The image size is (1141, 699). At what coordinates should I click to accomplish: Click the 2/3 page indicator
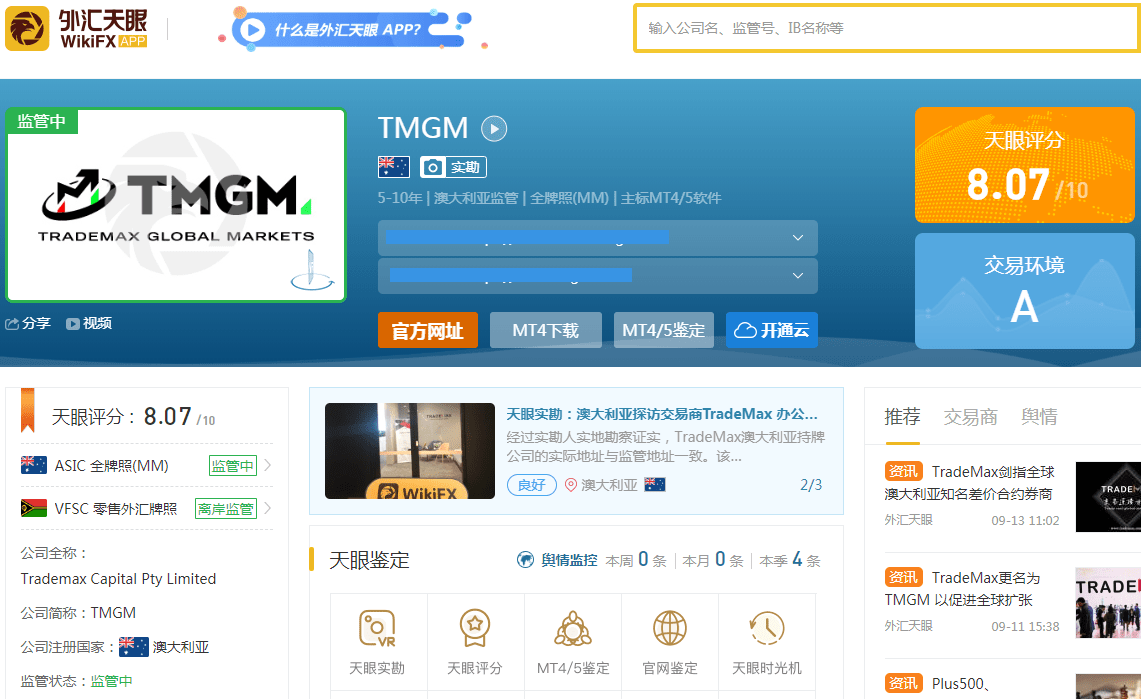[x=811, y=485]
